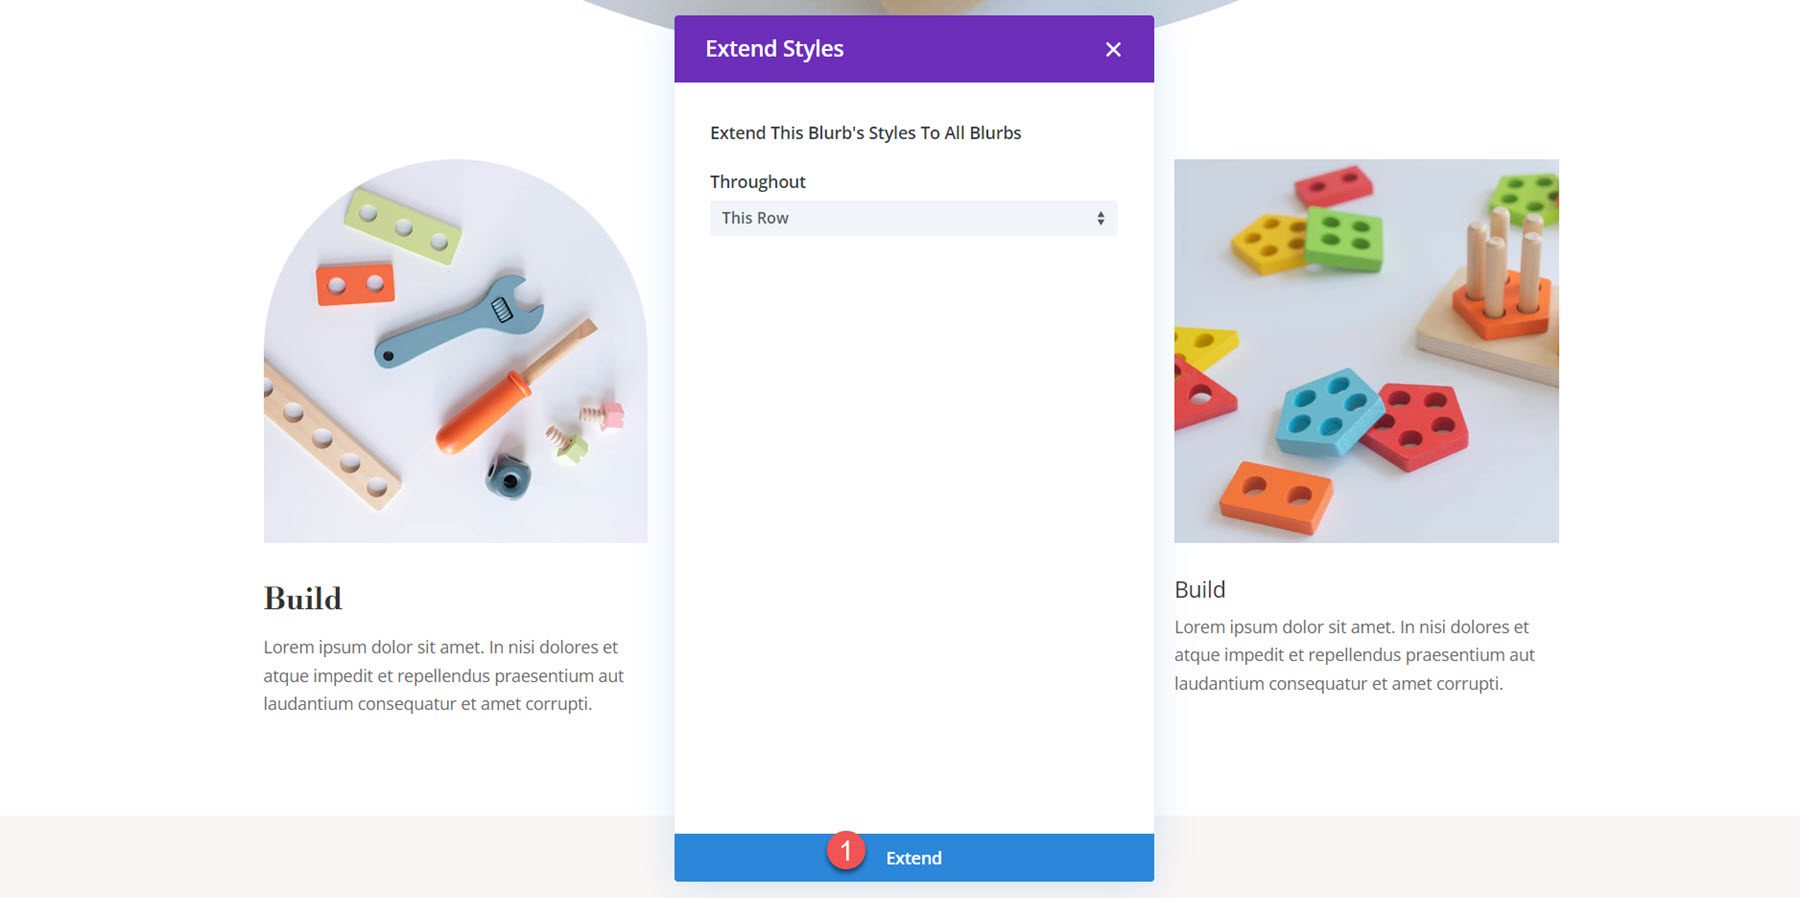Click the purple modal title bar
This screenshot has height=898, width=1800.
tap(913, 48)
